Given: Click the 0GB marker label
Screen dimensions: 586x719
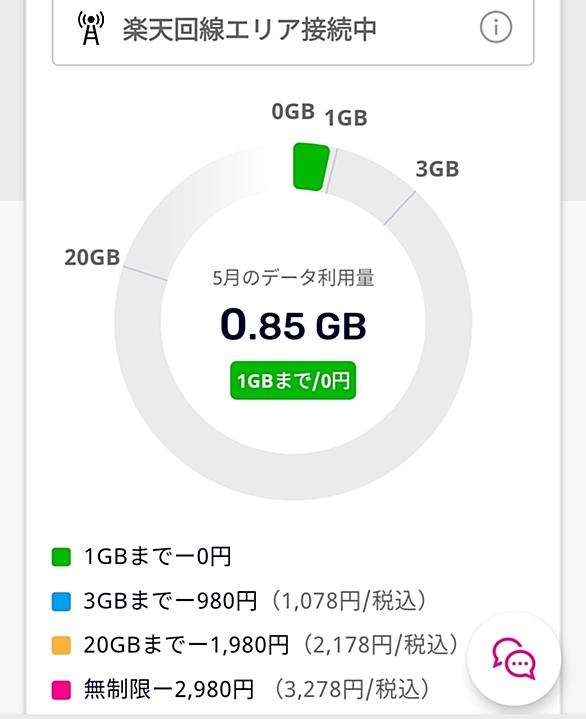Looking at the screenshot, I should coord(293,111).
